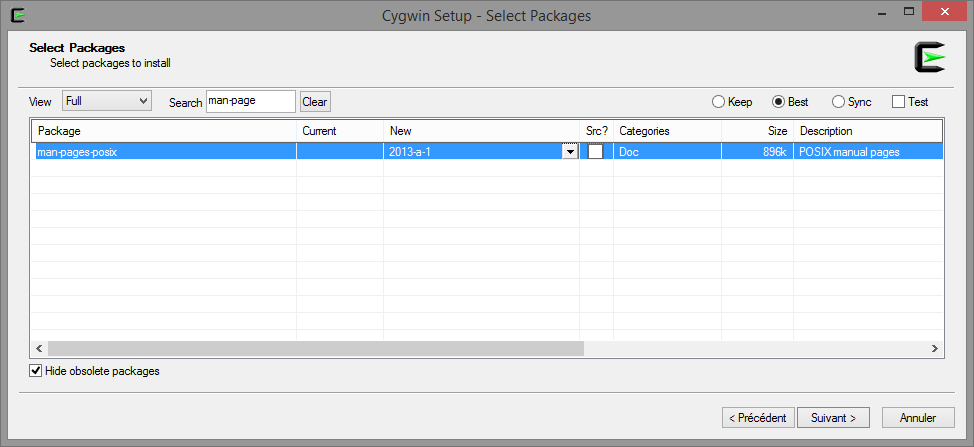Click the Annuler button
This screenshot has height=447, width=974.
click(918, 418)
